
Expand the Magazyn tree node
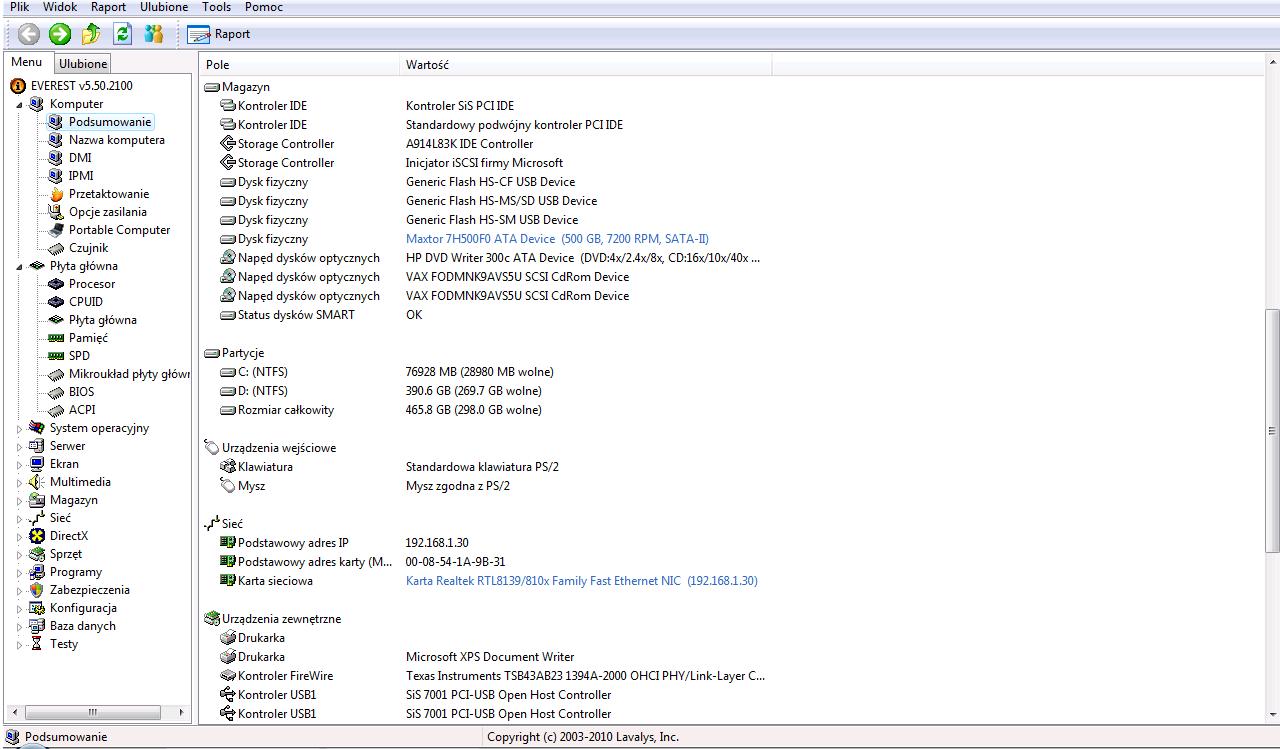click(19, 500)
